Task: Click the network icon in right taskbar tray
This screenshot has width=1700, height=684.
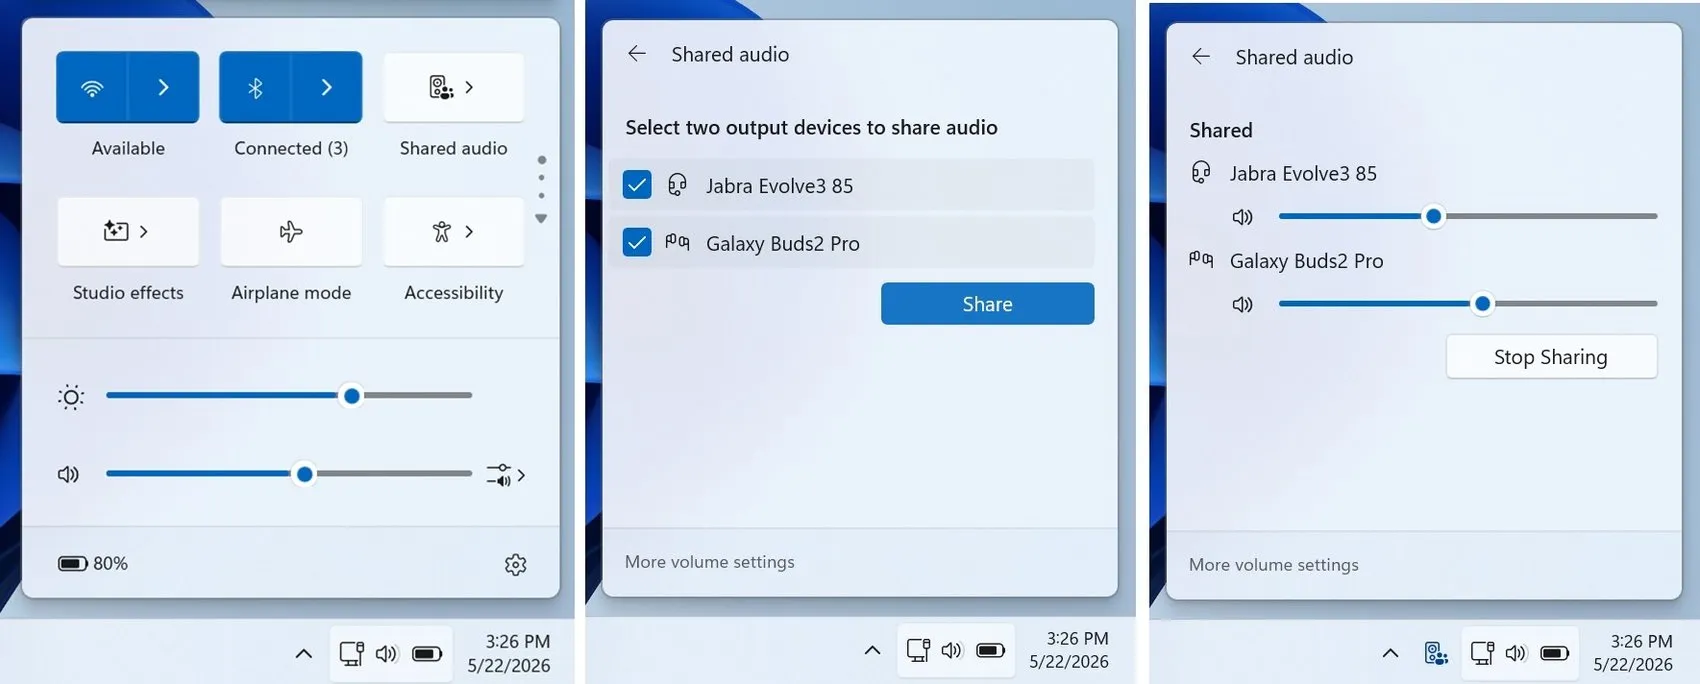Action: tap(1482, 653)
